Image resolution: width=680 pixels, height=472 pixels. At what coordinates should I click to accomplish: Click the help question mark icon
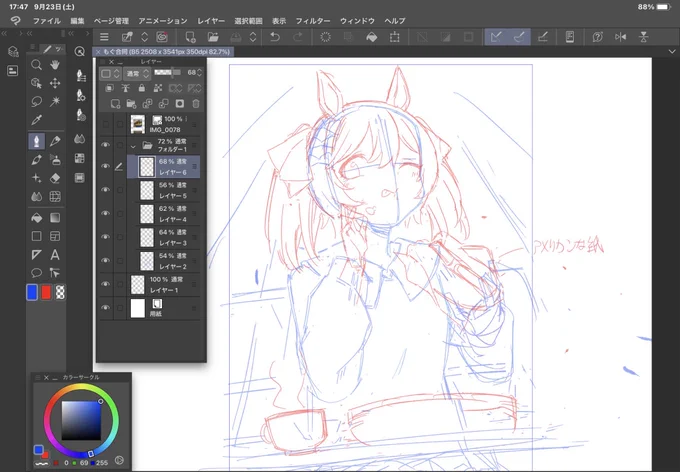pos(598,37)
